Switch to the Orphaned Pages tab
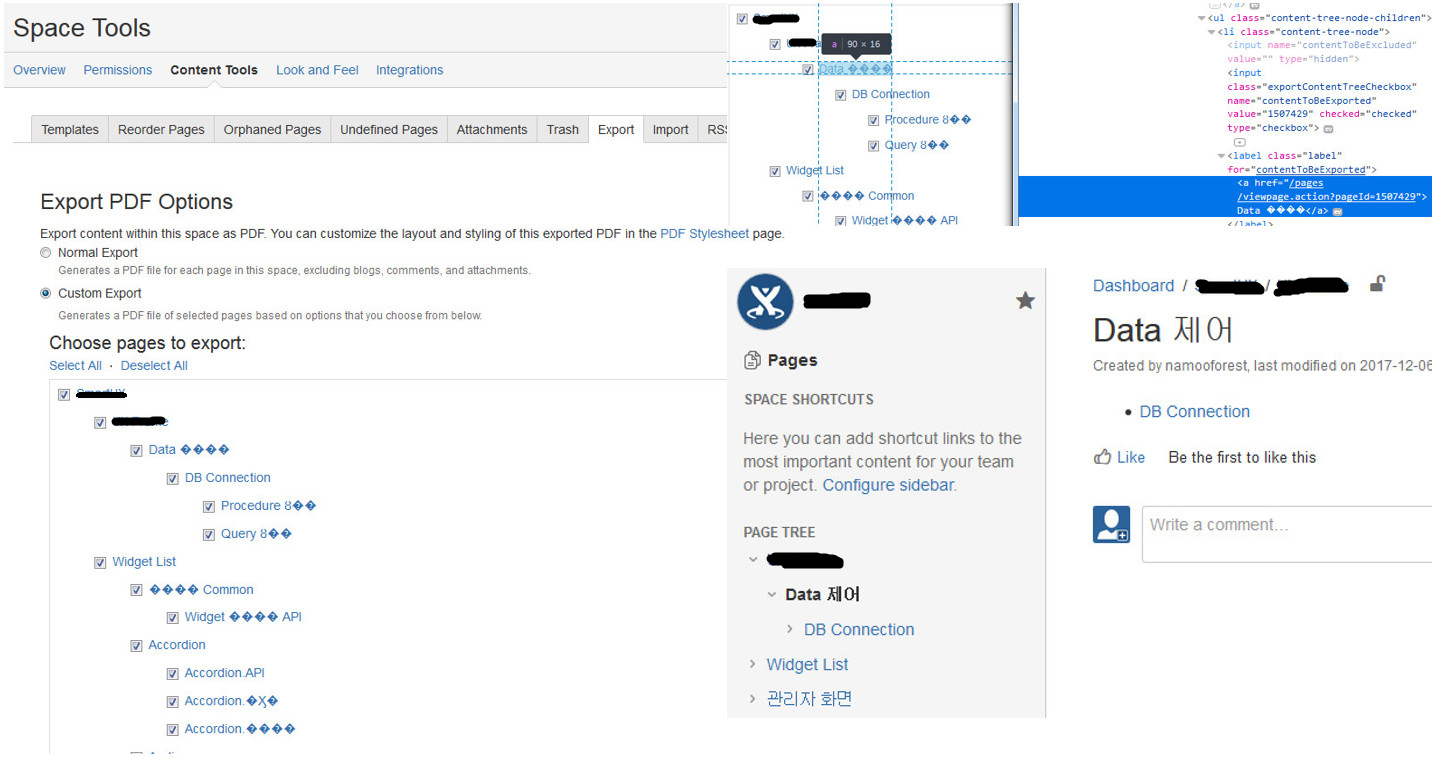This screenshot has width=1434, height=757. tap(272, 129)
